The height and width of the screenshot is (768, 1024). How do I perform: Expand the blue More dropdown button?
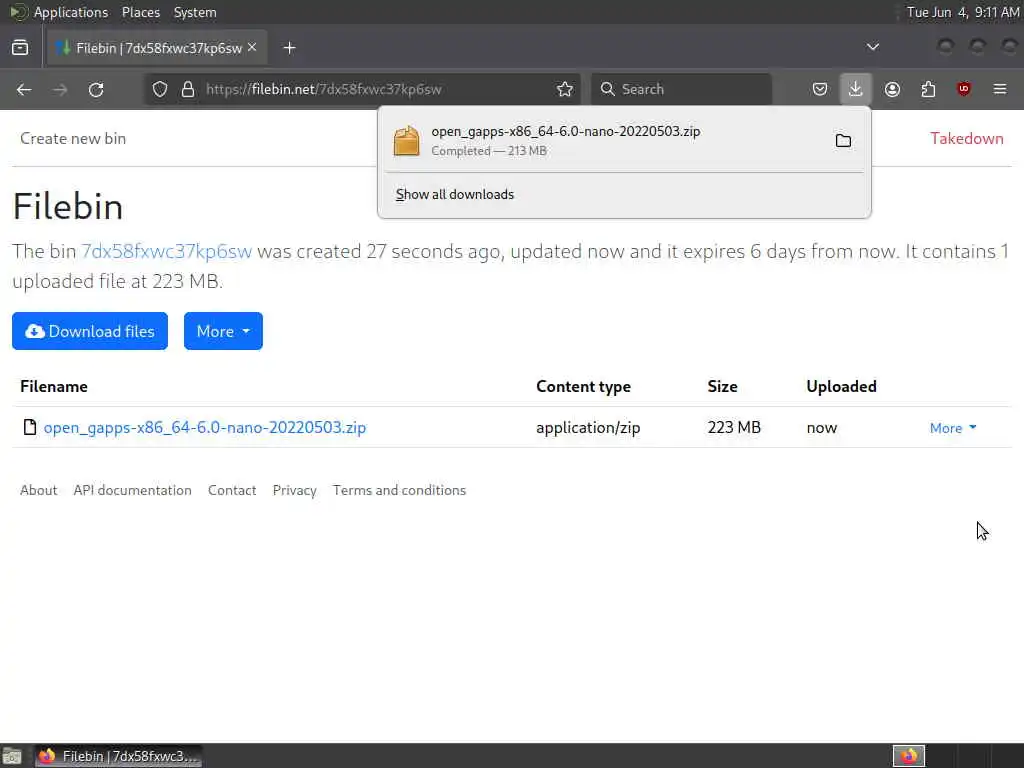(223, 331)
